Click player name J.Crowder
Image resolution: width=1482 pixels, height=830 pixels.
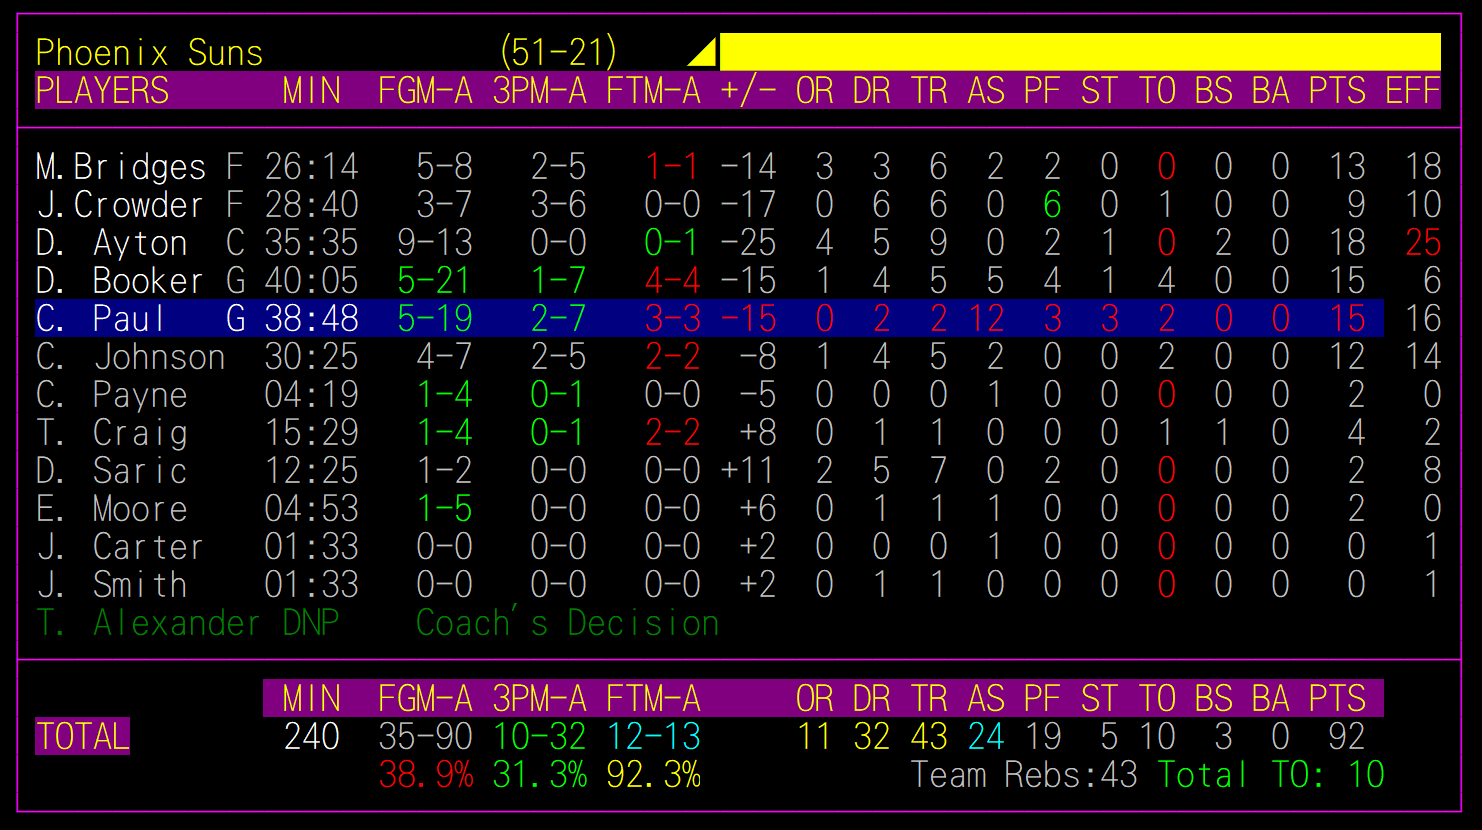coord(120,205)
